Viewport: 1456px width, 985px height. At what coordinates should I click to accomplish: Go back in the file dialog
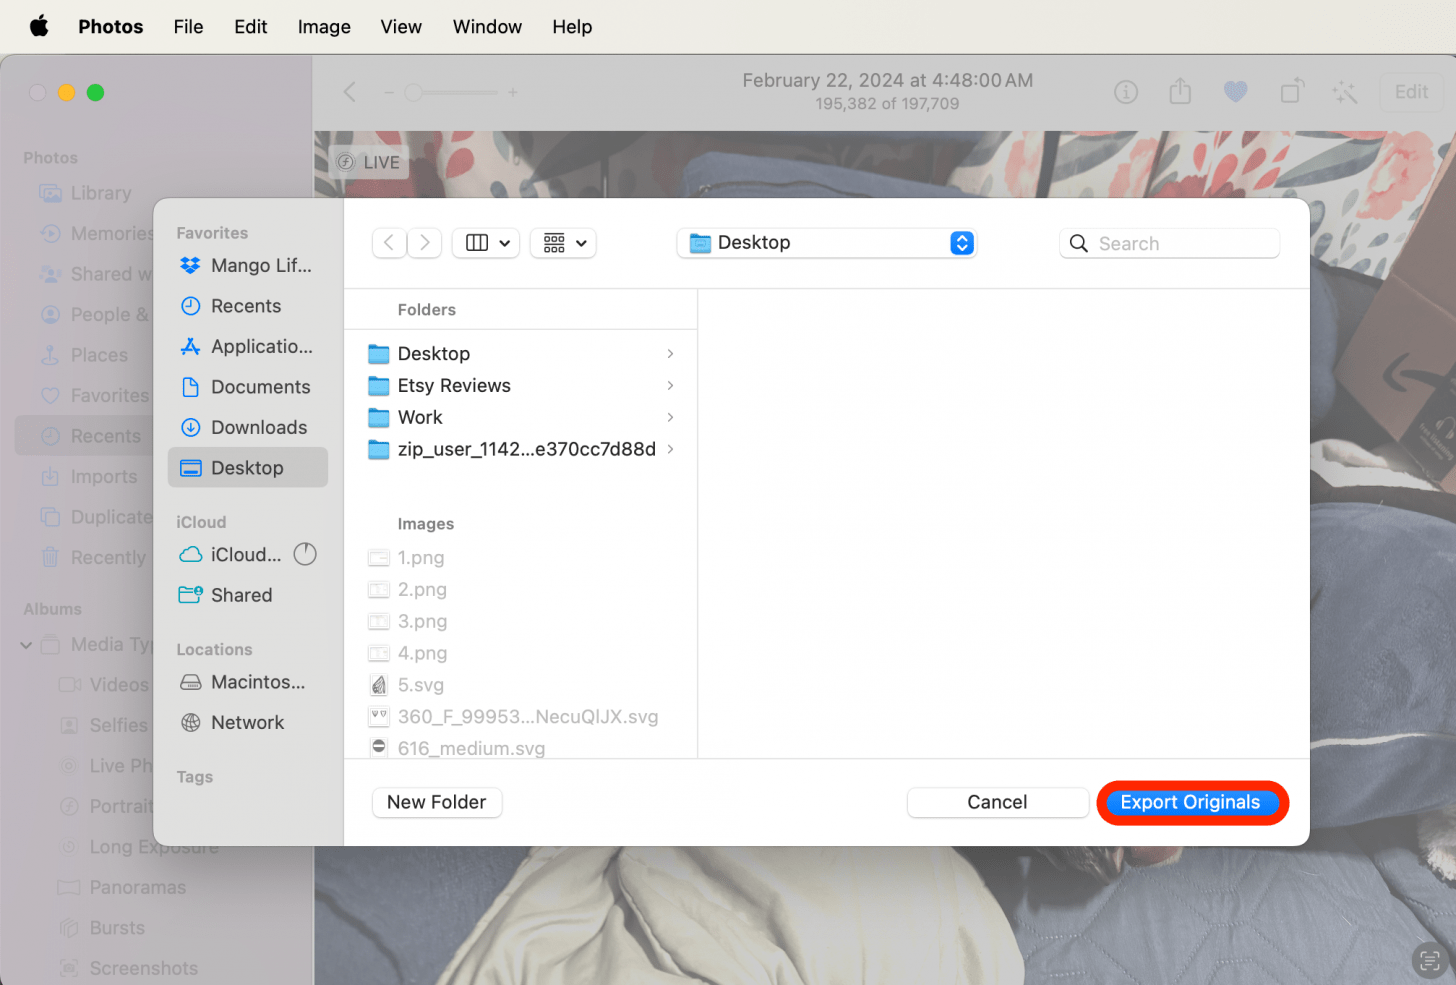point(389,243)
